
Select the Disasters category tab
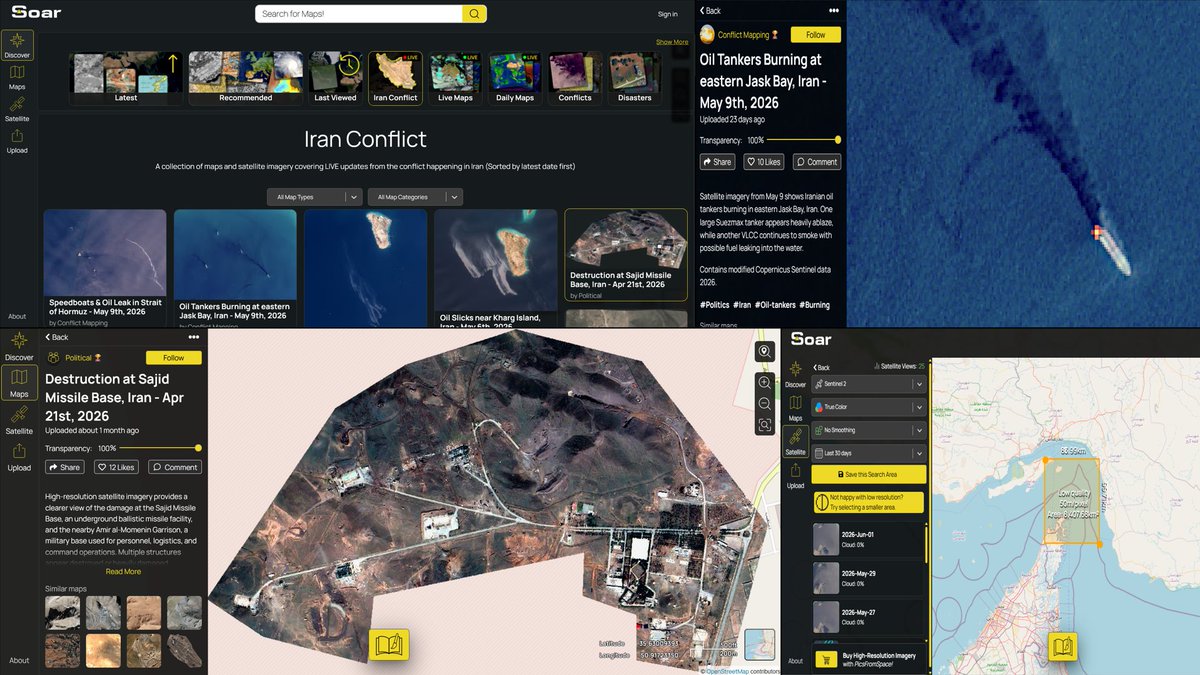[635, 78]
